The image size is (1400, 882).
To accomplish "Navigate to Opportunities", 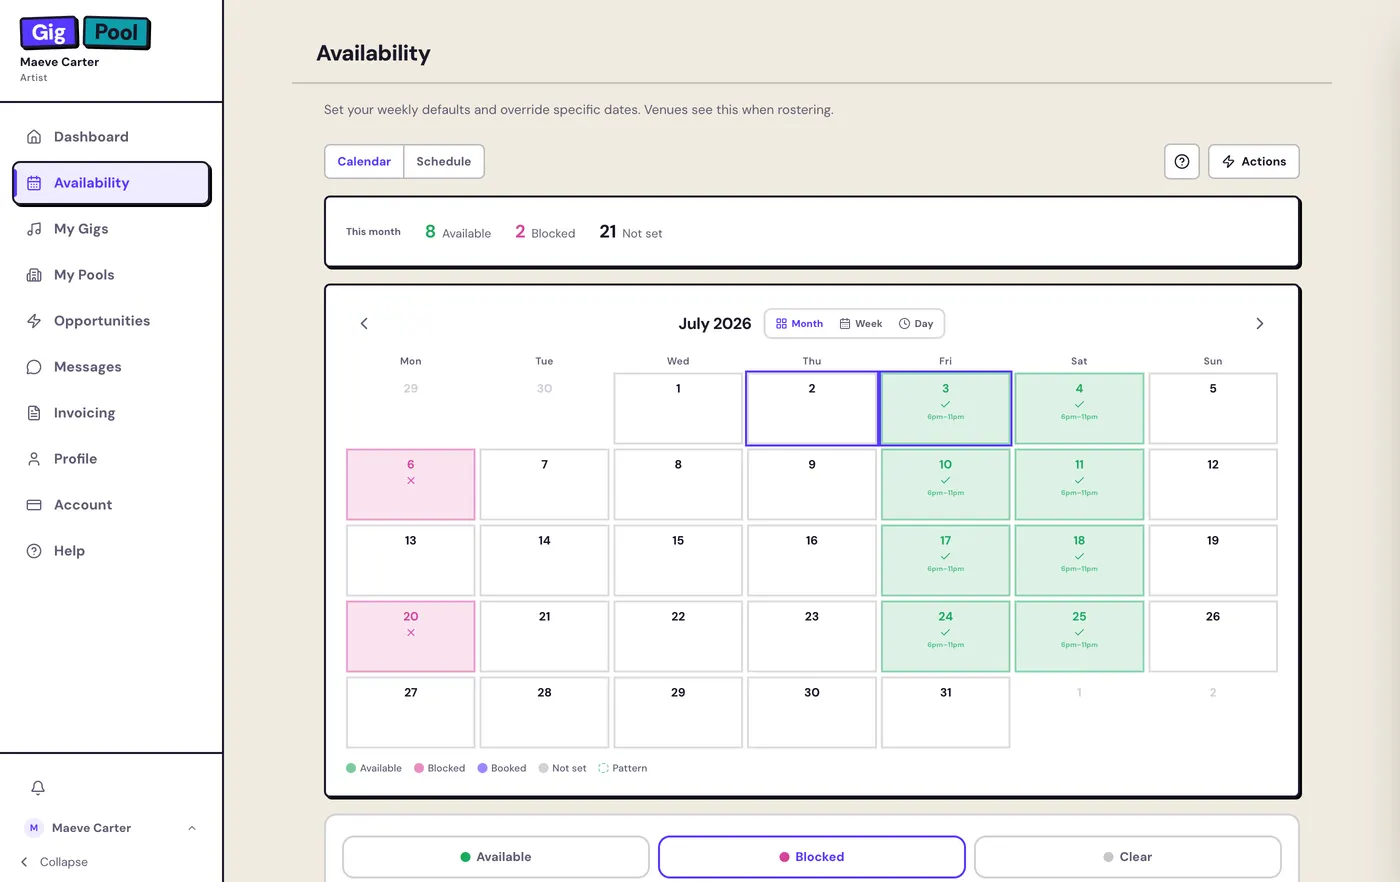I will [x=111, y=321].
